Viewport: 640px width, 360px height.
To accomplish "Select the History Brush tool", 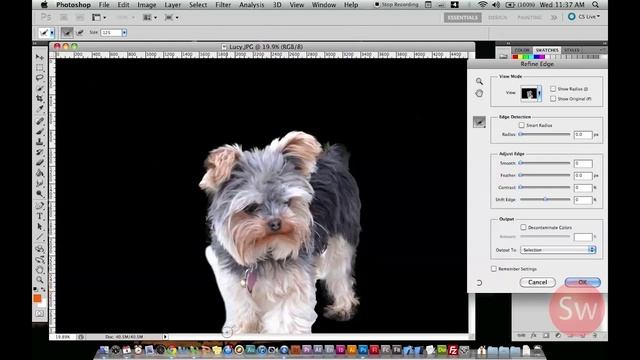I will click(40, 152).
